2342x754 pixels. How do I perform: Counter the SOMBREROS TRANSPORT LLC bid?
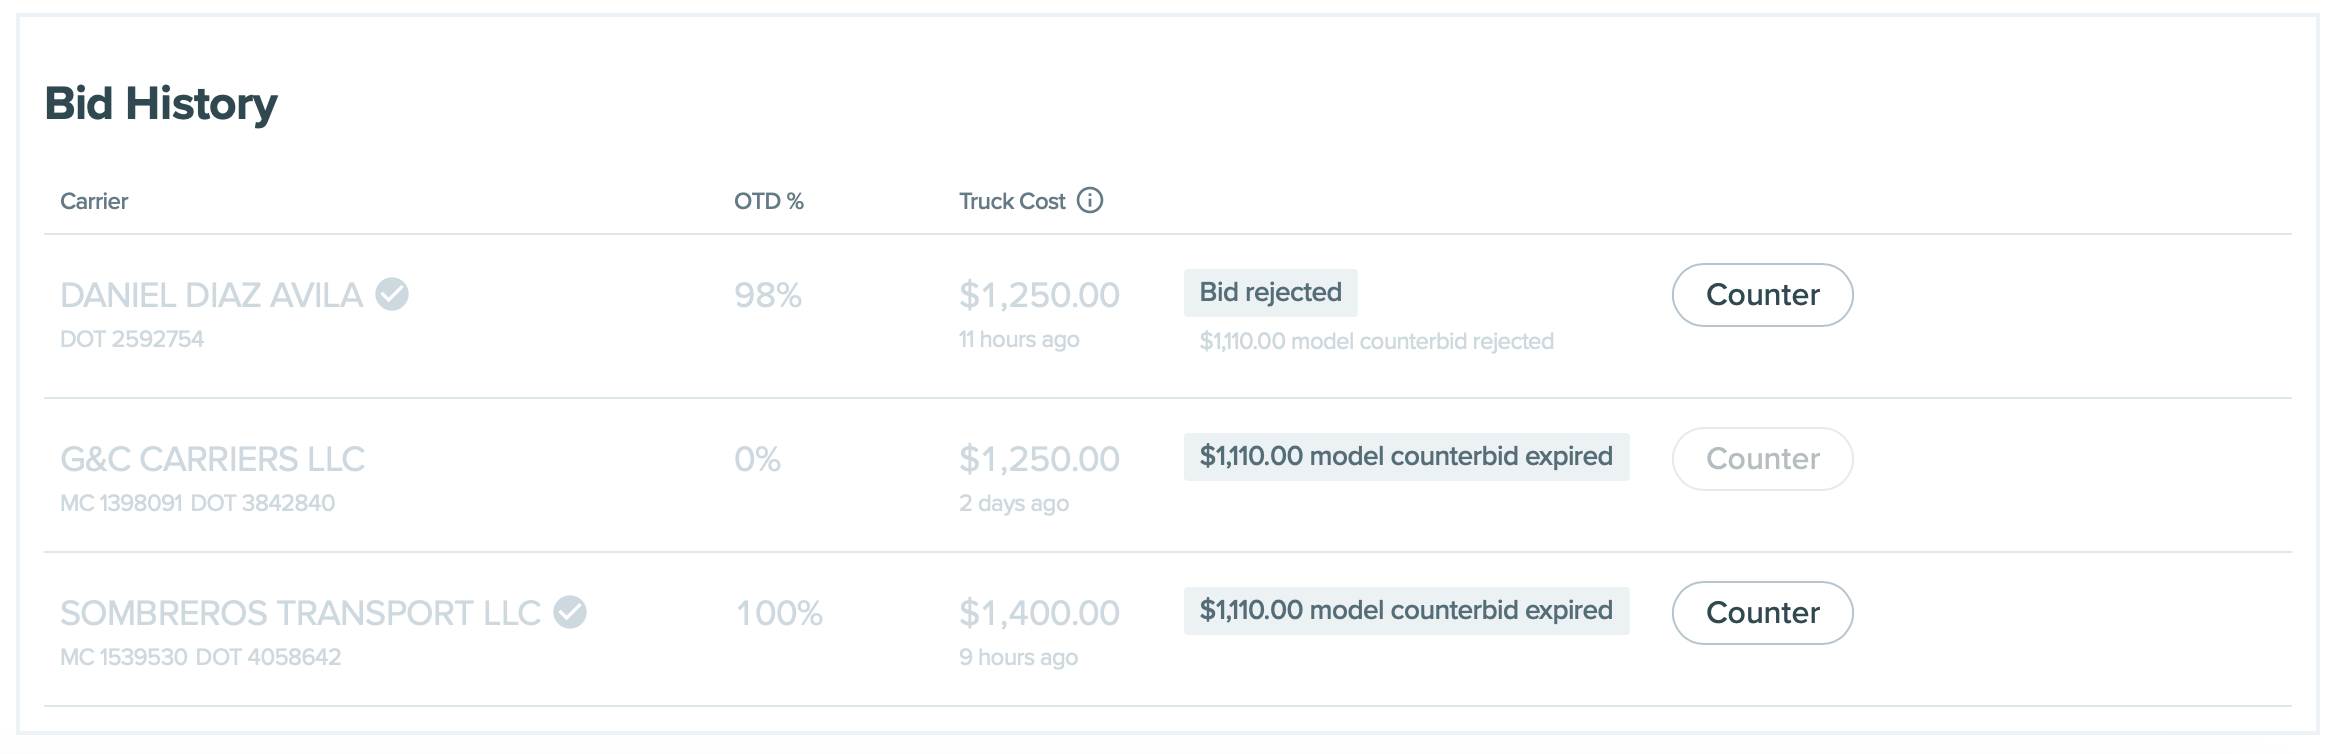point(1762,613)
